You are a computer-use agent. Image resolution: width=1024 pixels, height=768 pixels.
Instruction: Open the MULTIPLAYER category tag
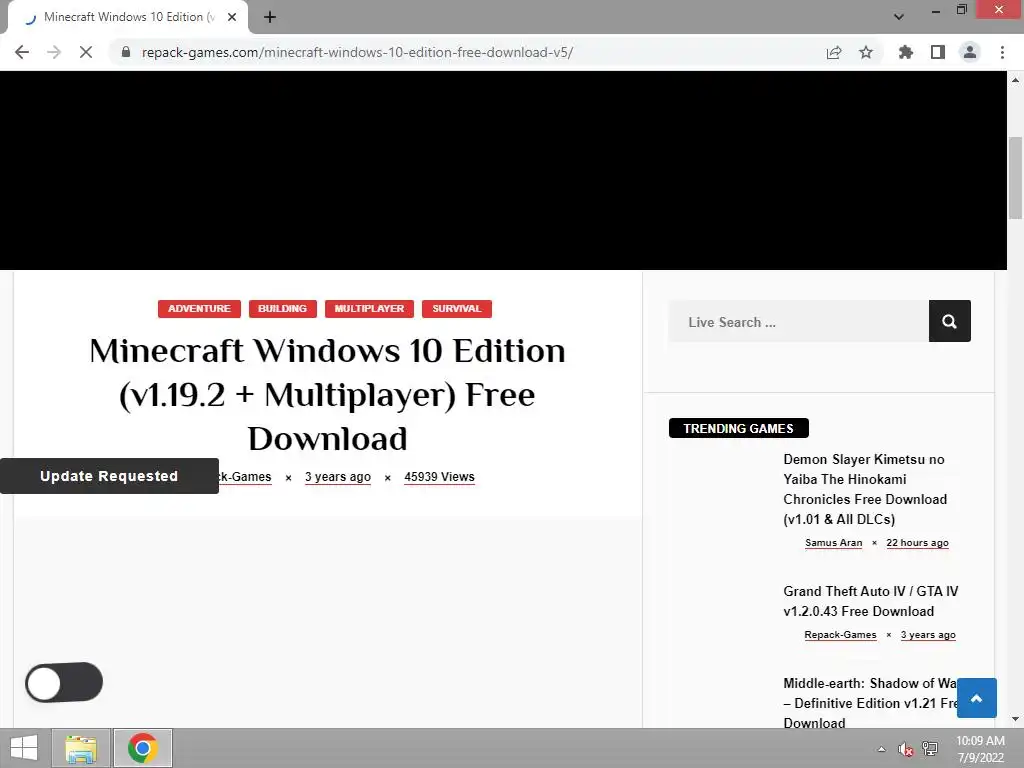point(369,309)
